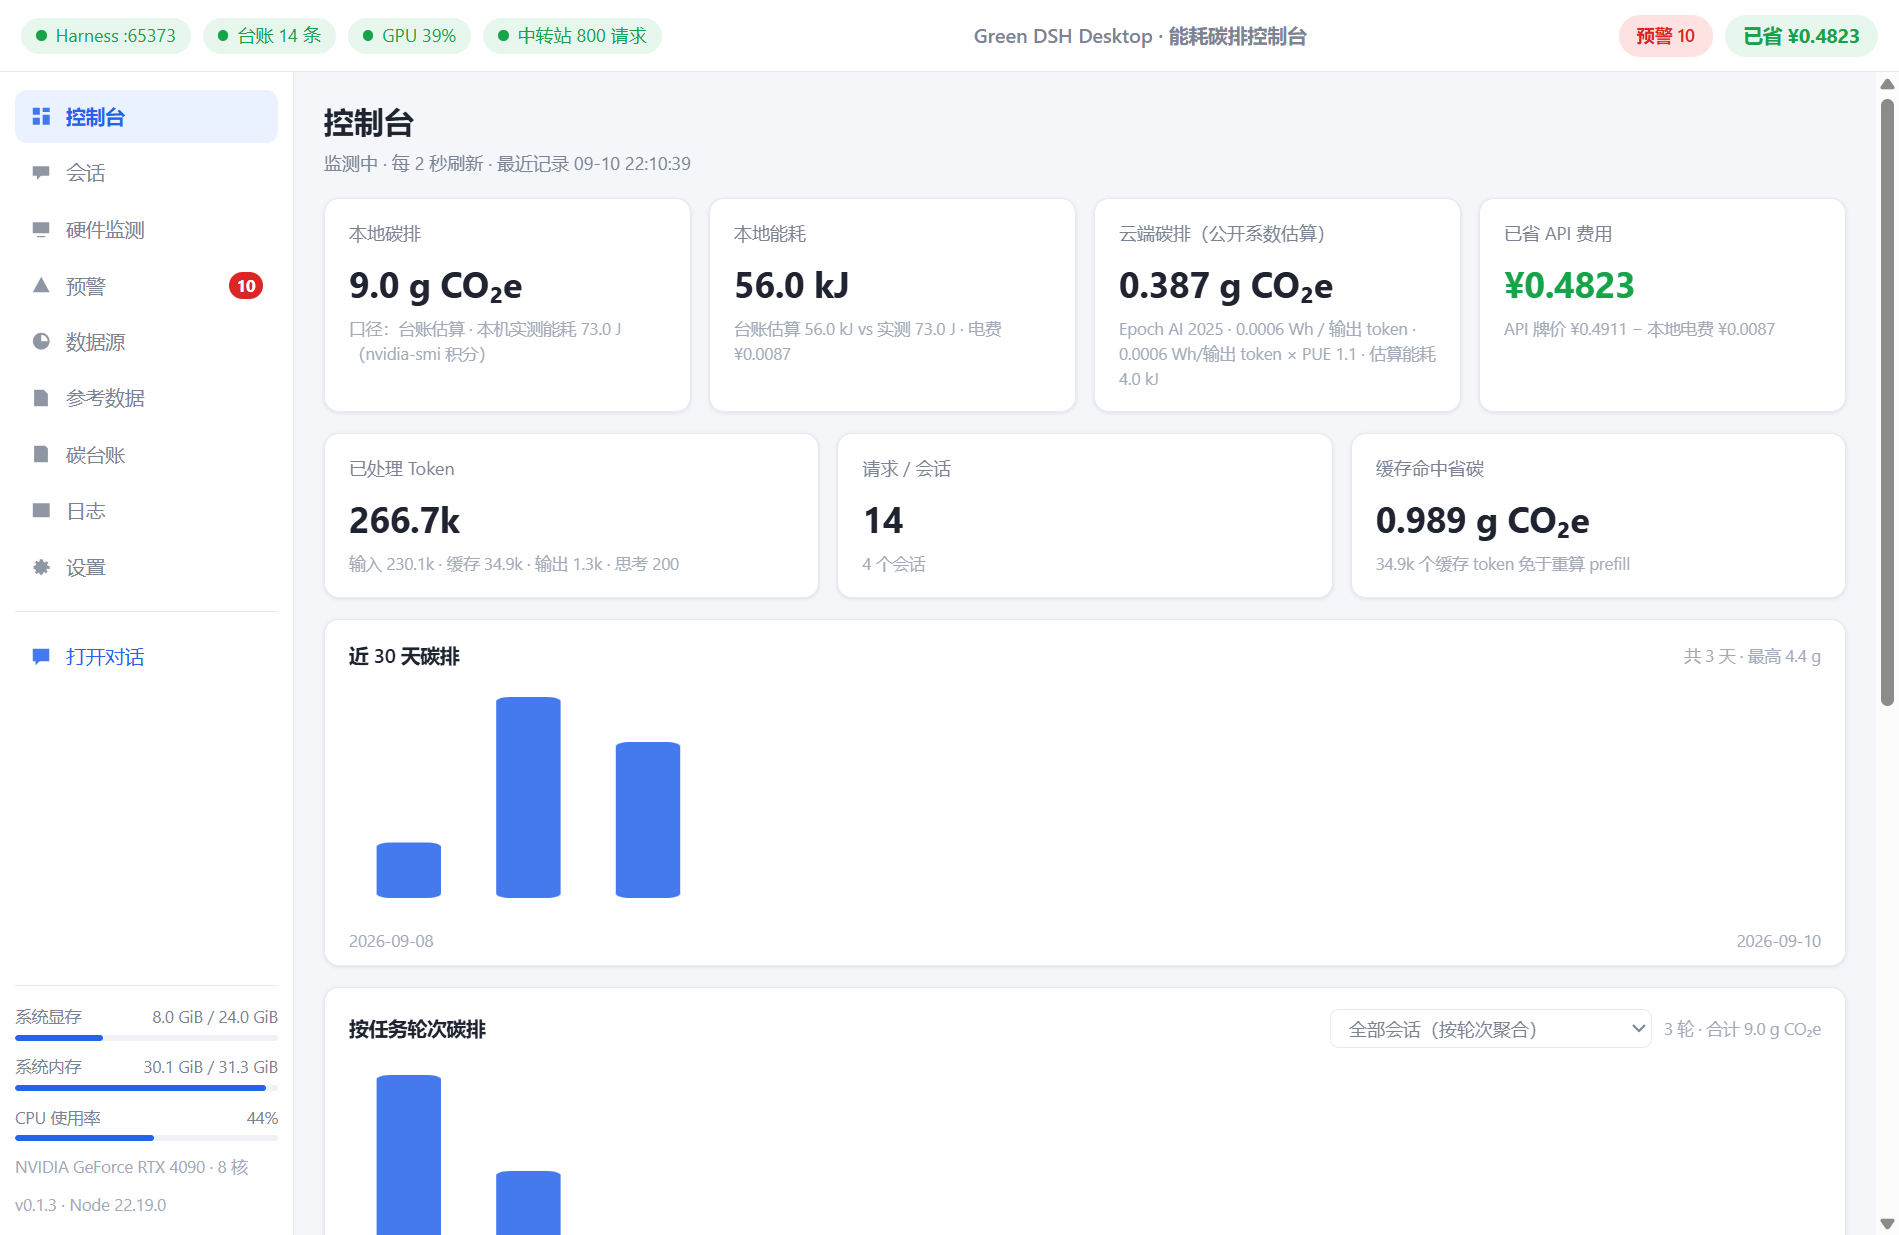Click the 0.387 g CO₂e cloud emission value
This screenshot has width=1899, height=1235.
(x=1225, y=286)
